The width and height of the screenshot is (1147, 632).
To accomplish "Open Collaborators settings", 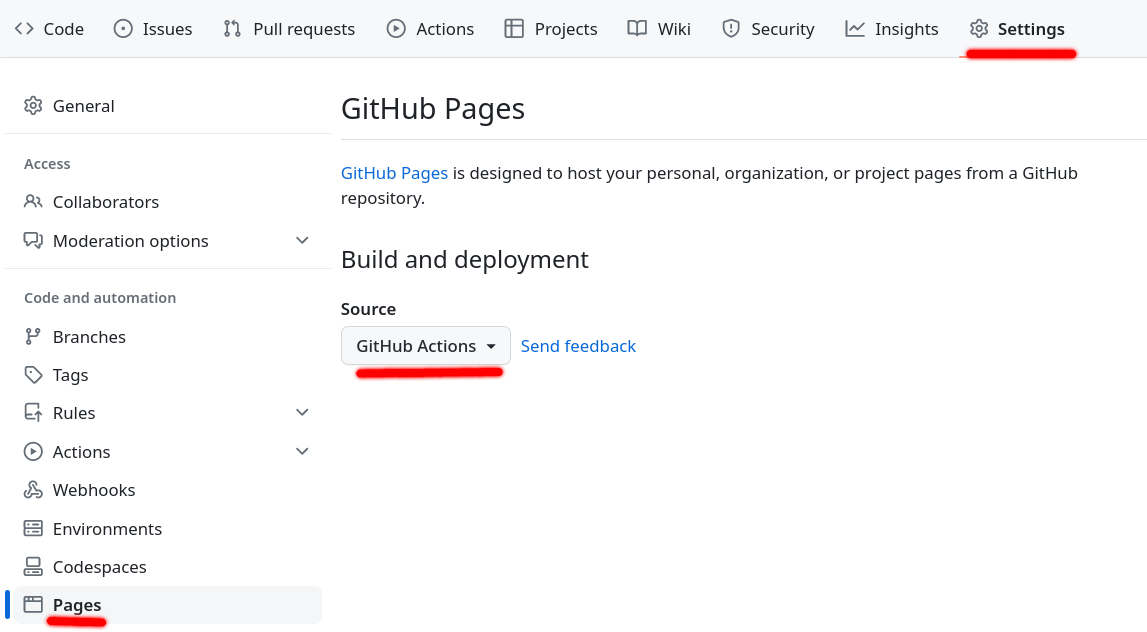I will pos(168,201).
